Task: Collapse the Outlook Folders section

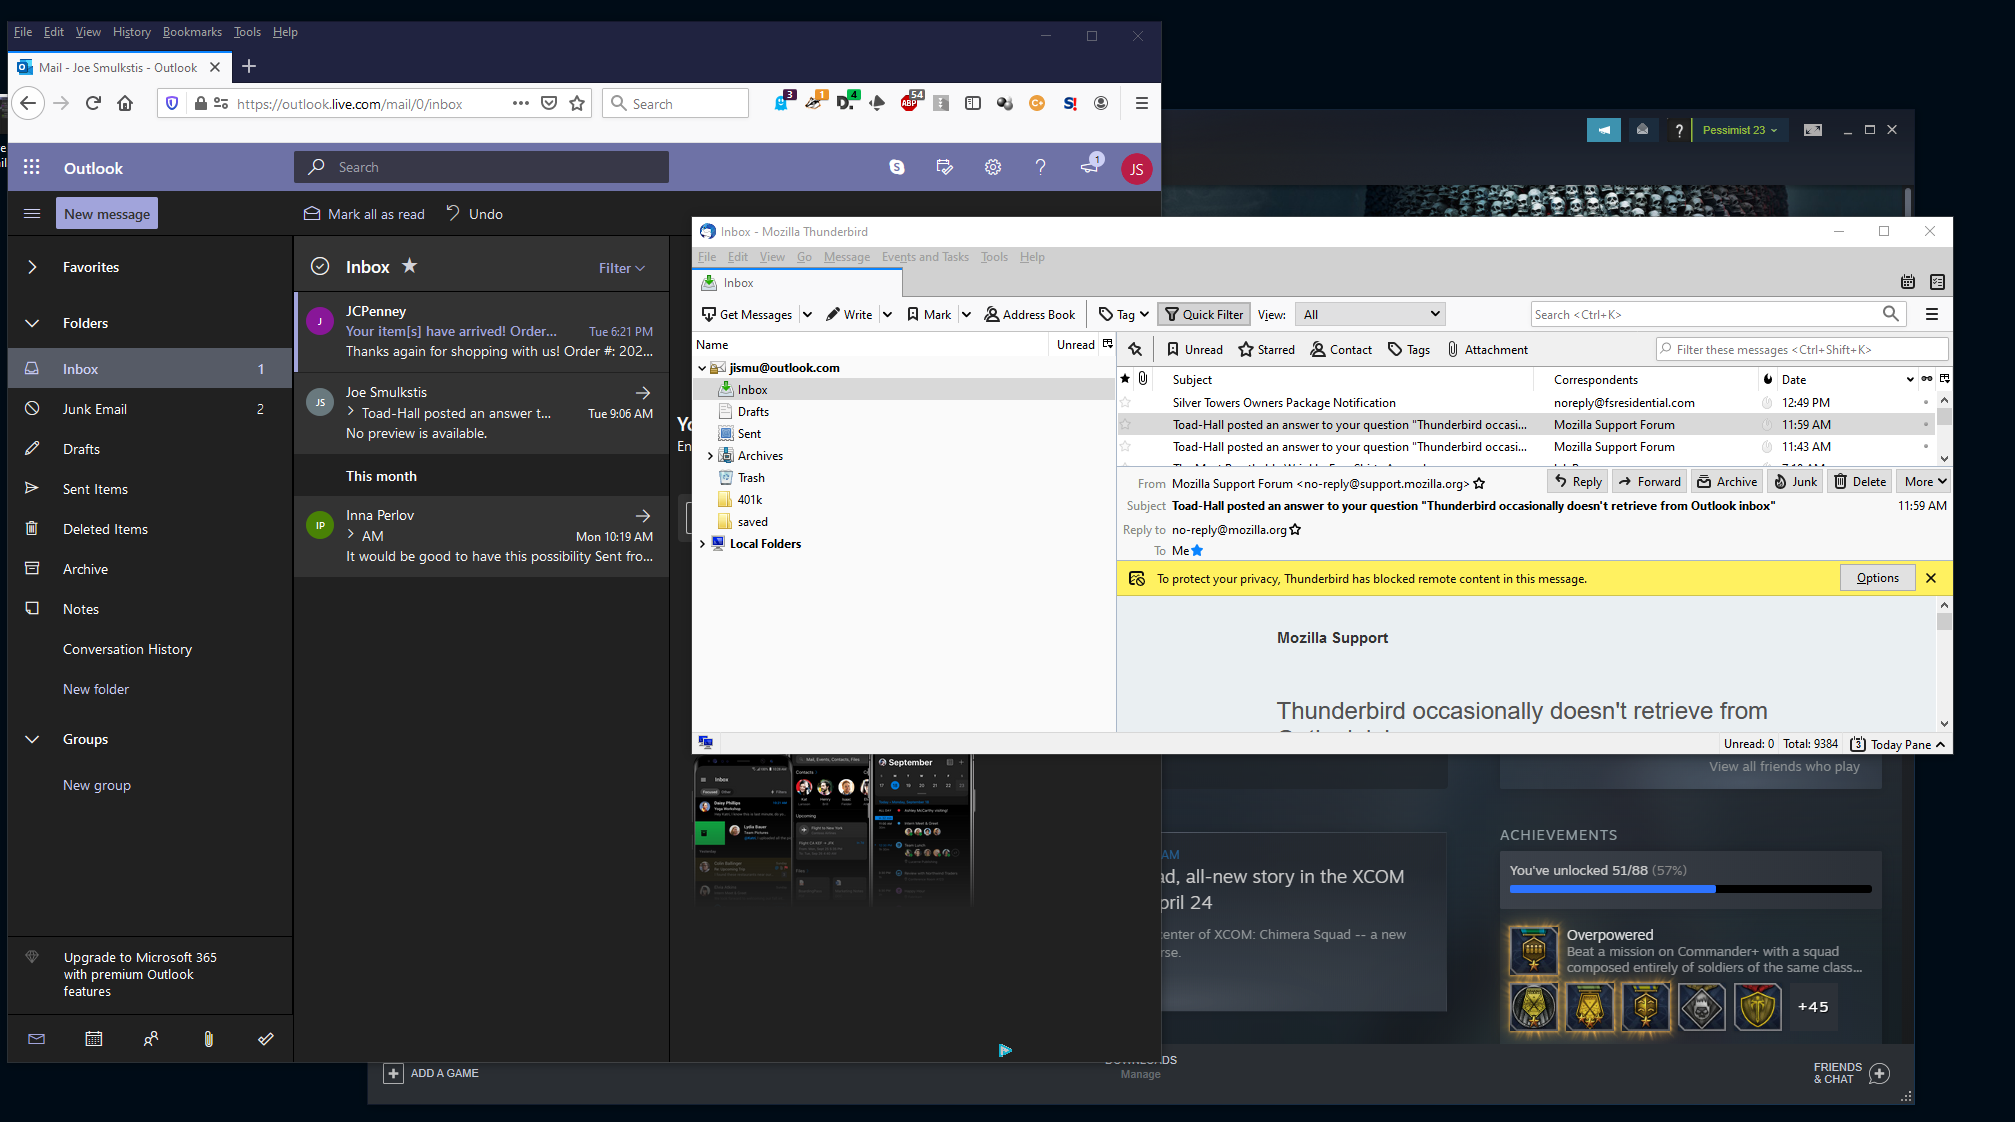Action: (x=32, y=324)
